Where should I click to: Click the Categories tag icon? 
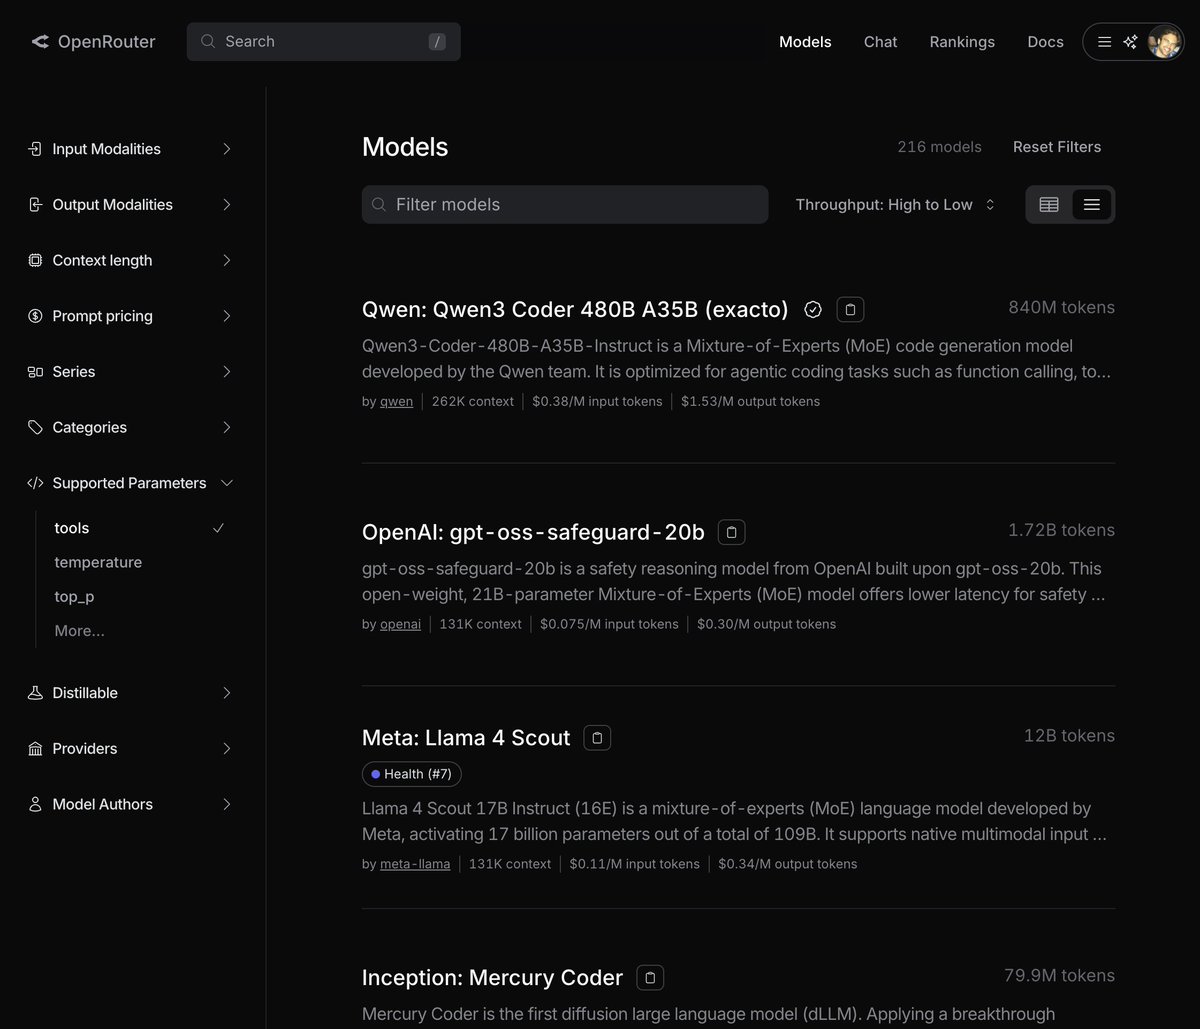pyautogui.click(x=35, y=428)
